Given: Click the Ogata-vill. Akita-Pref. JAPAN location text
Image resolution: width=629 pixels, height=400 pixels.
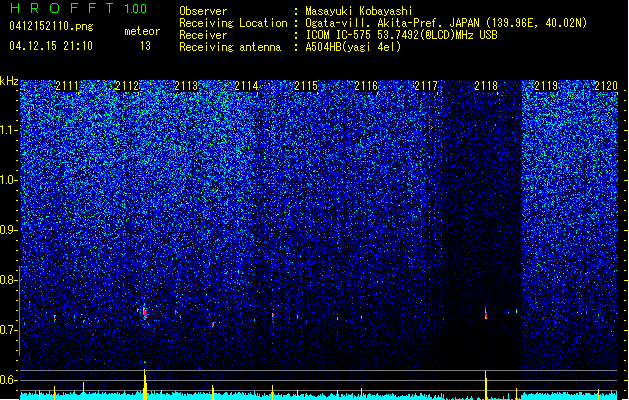Looking at the screenshot, I should coord(446,23).
